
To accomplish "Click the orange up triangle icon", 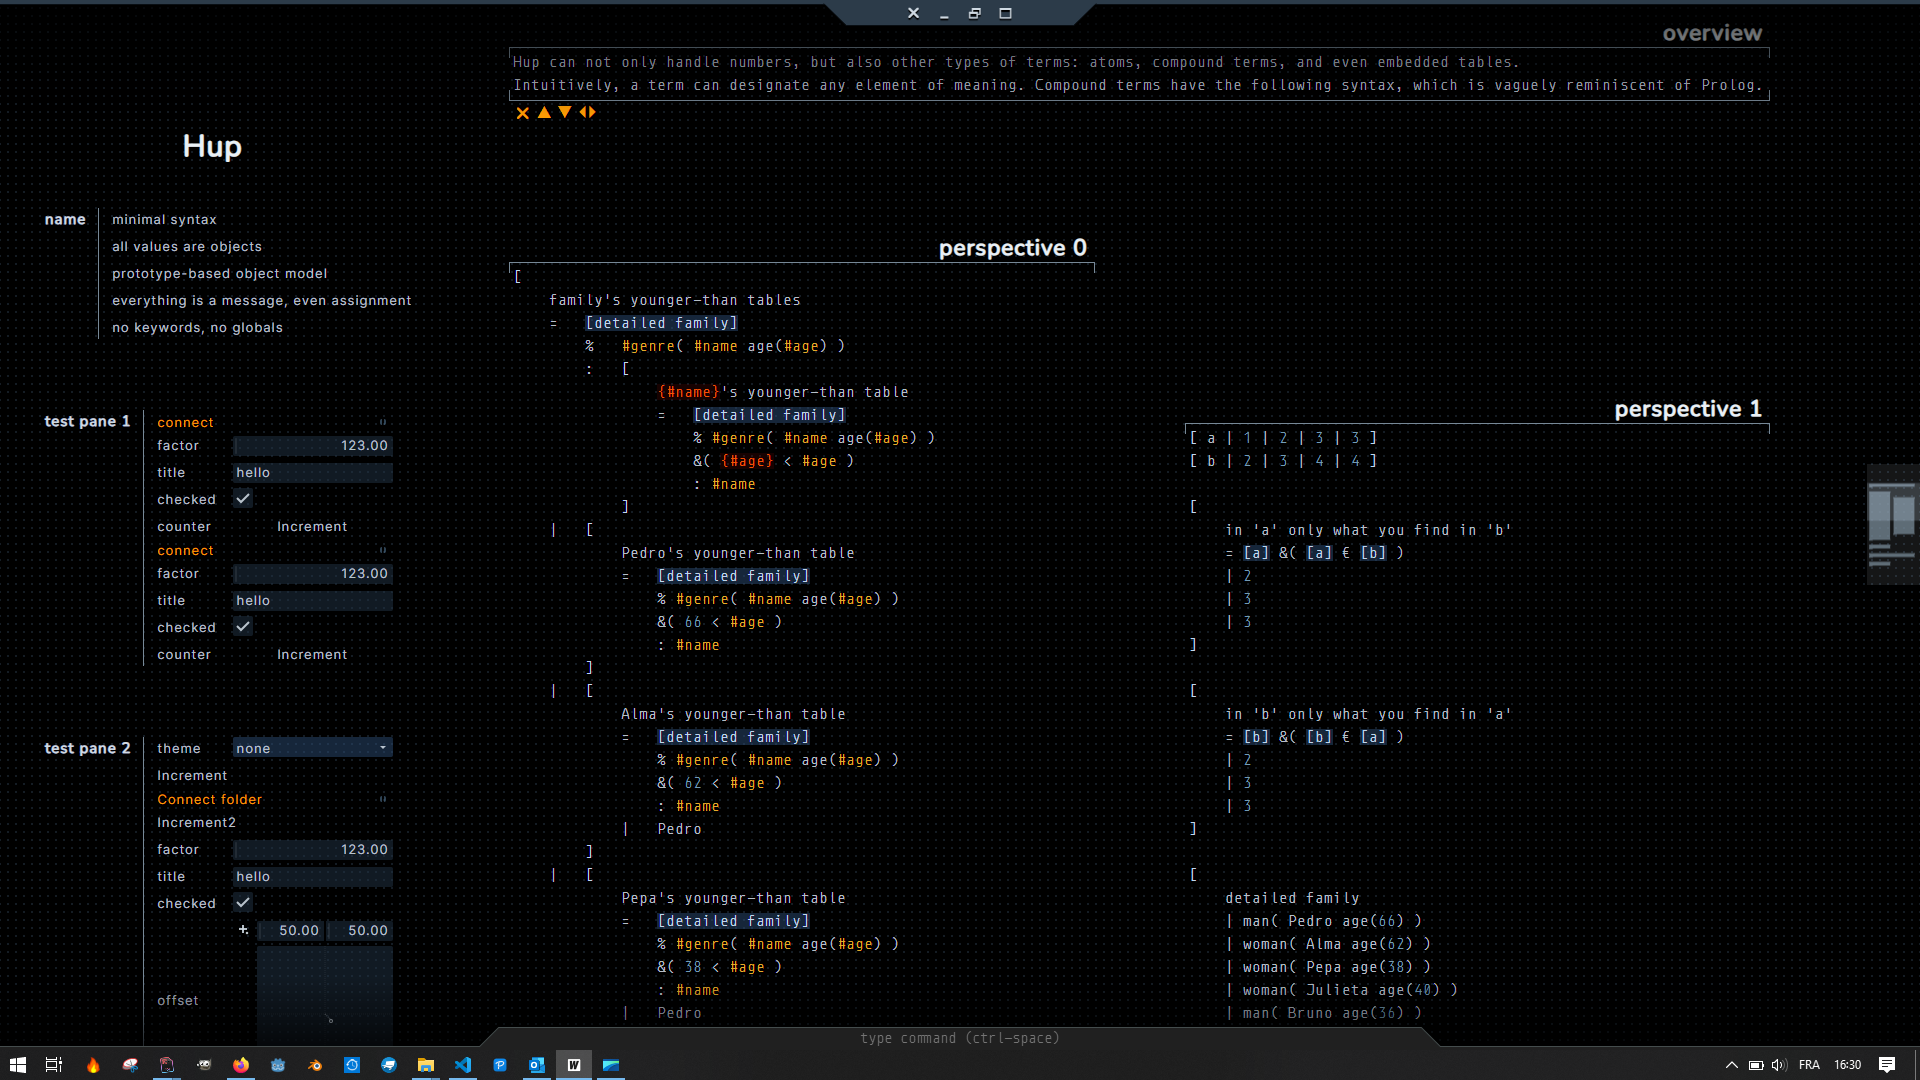I will (544, 113).
